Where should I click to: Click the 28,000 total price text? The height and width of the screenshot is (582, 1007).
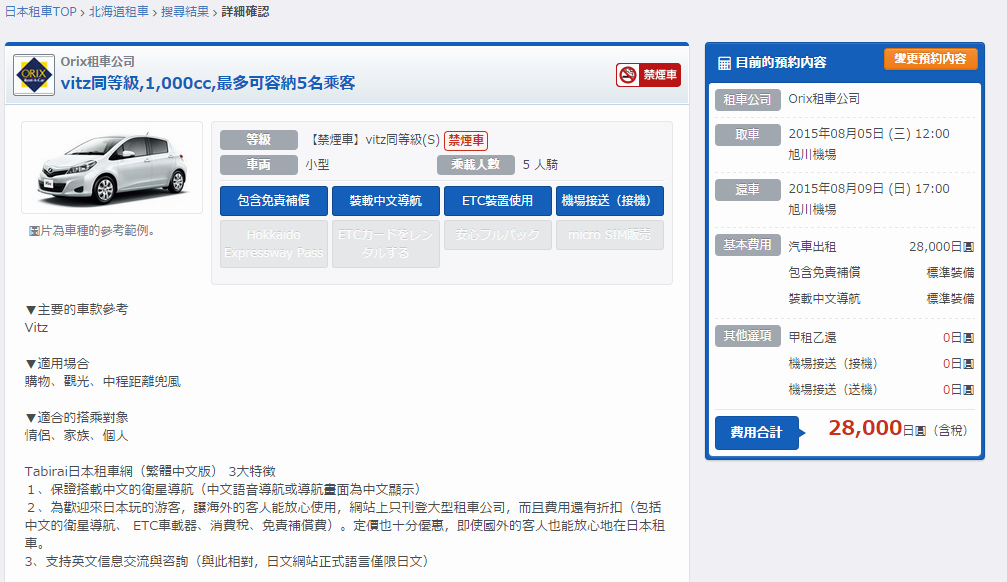click(865, 428)
